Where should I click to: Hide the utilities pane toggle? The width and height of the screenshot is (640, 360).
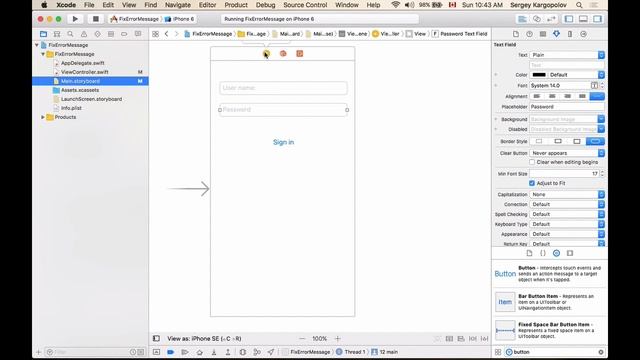pyautogui.click(x=598, y=19)
